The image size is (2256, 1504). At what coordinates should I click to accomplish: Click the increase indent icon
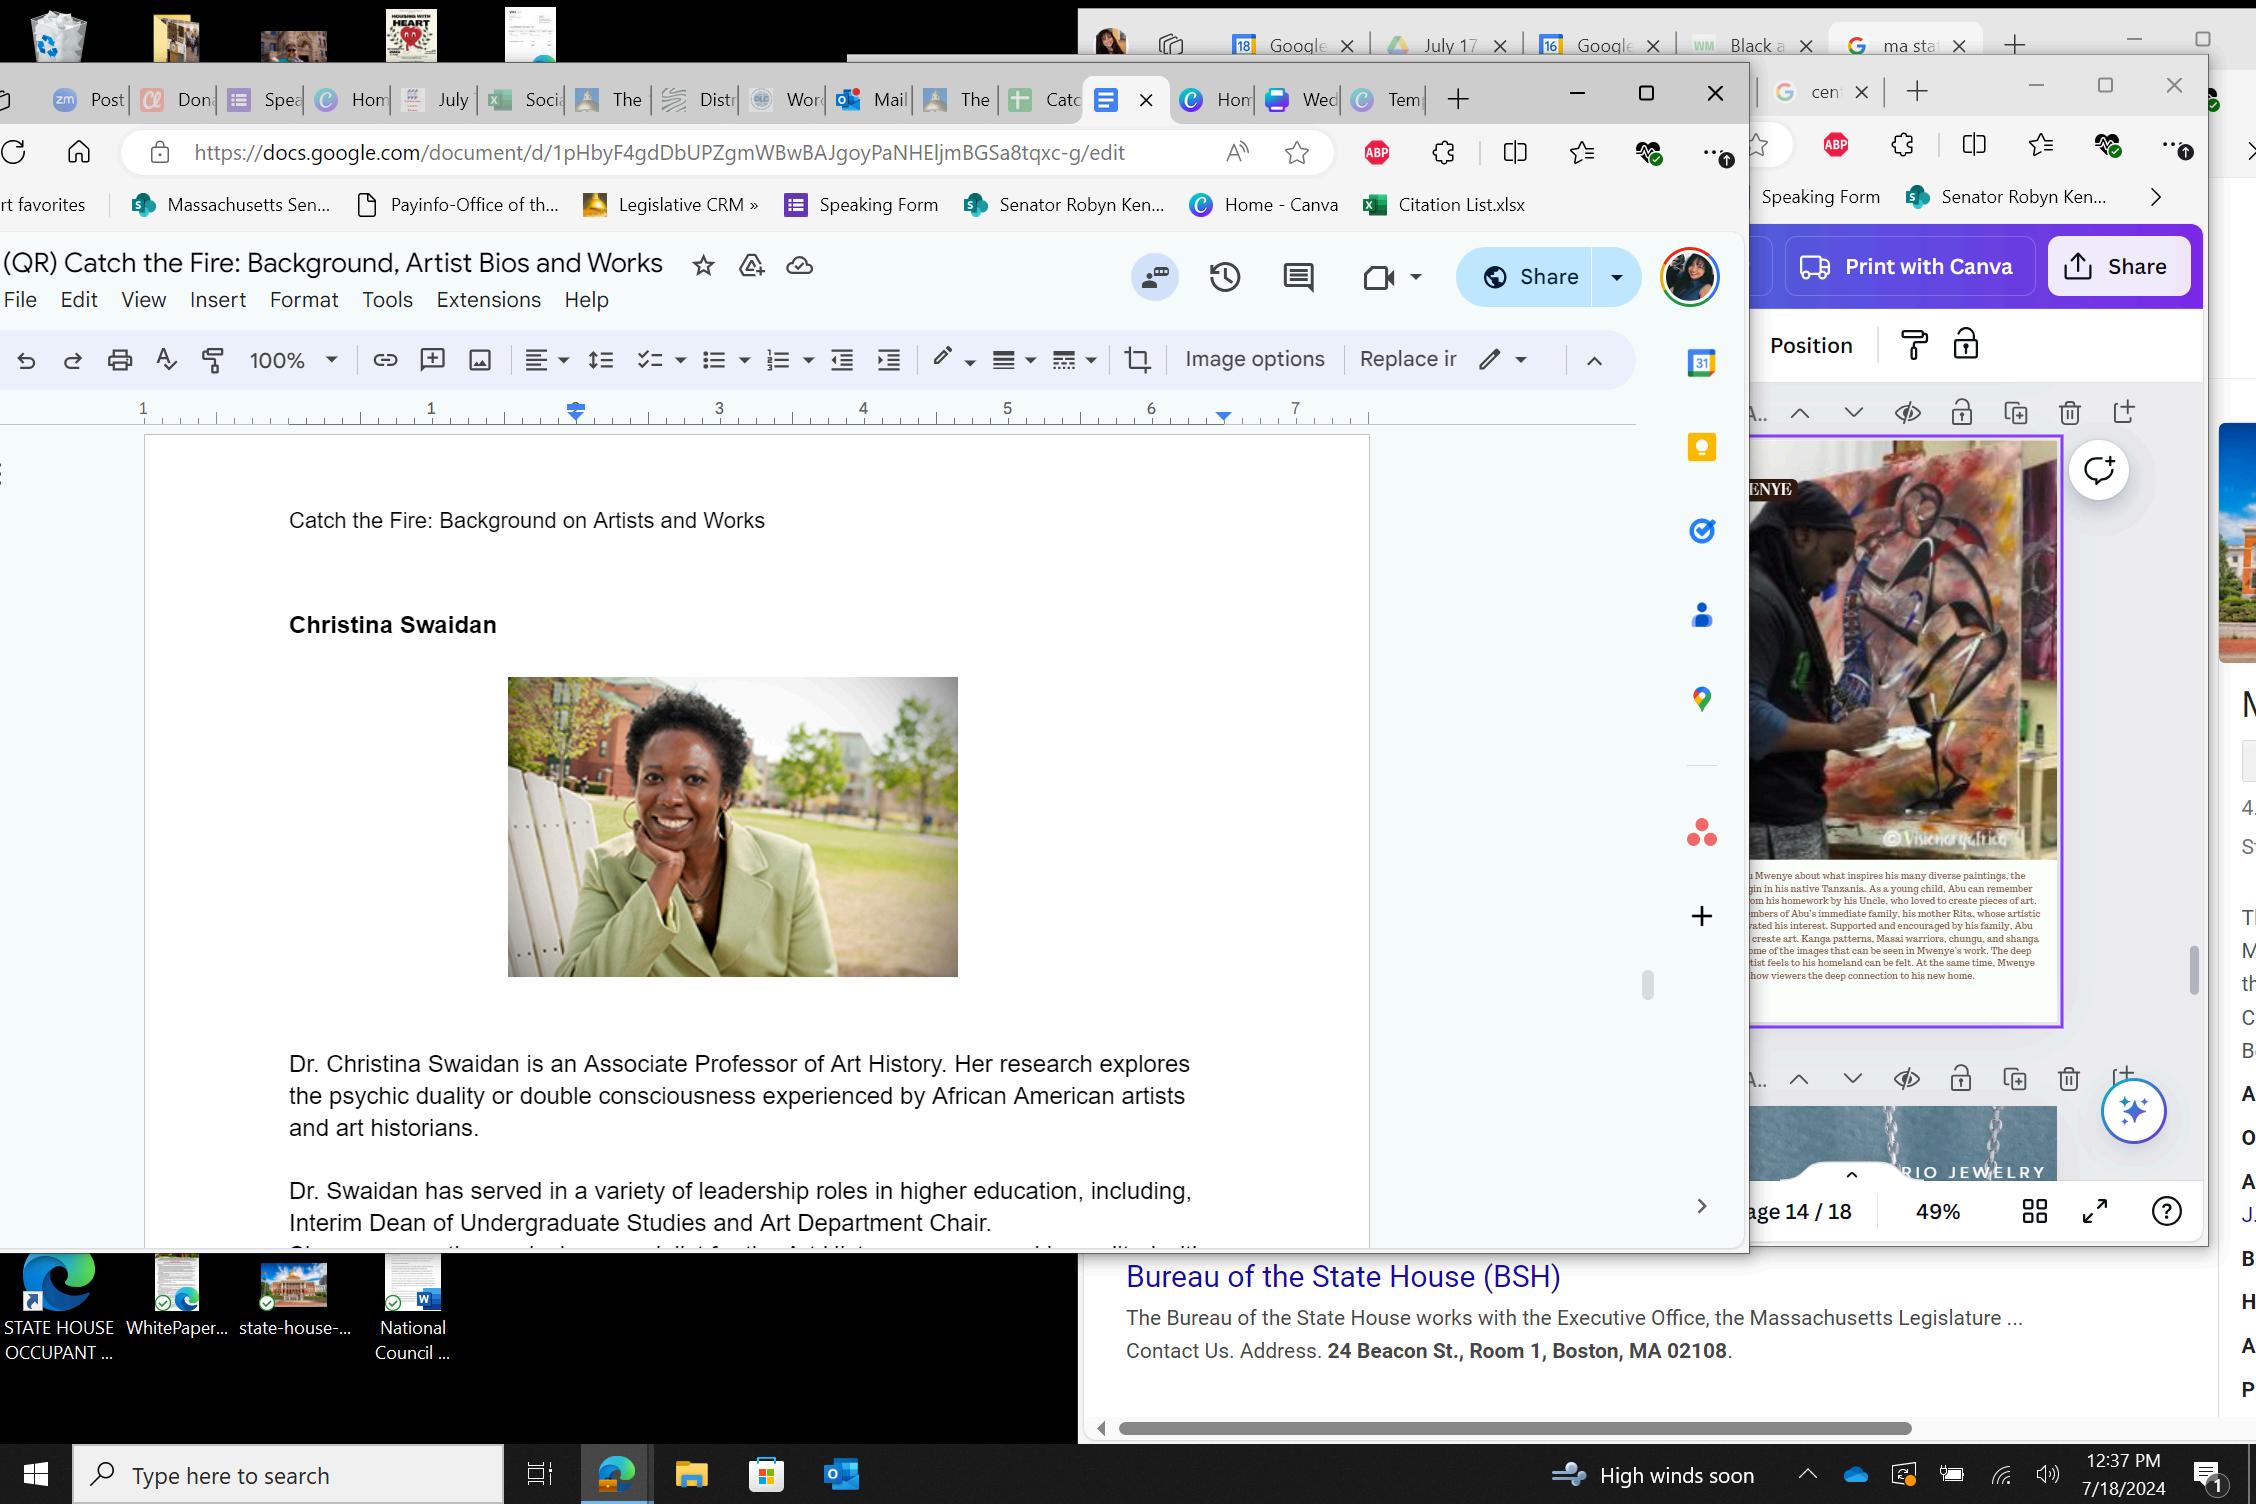tap(888, 360)
